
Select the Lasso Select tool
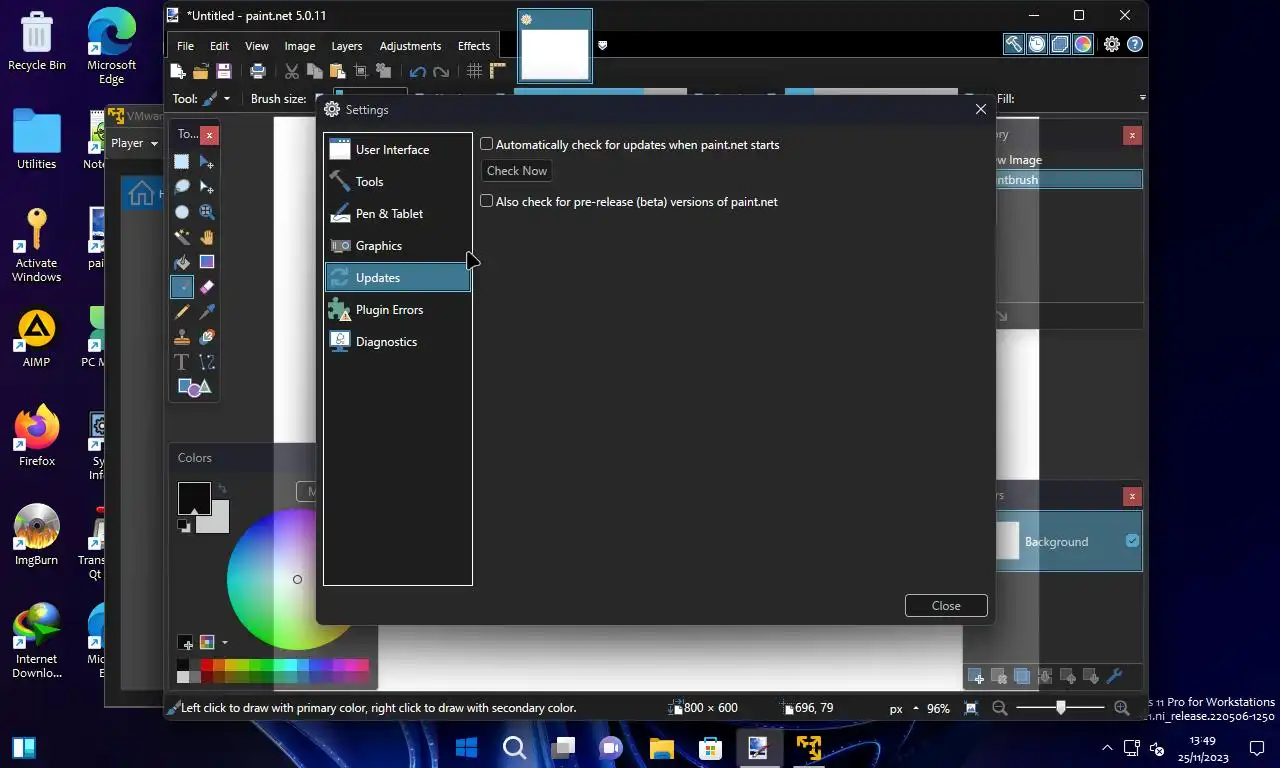182,187
